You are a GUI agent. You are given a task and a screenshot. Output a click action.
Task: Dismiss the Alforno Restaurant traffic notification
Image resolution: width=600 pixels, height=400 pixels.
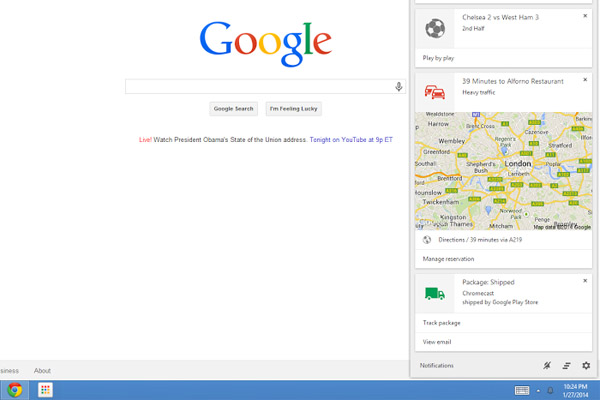pyautogui.click(x=585, y=80)
